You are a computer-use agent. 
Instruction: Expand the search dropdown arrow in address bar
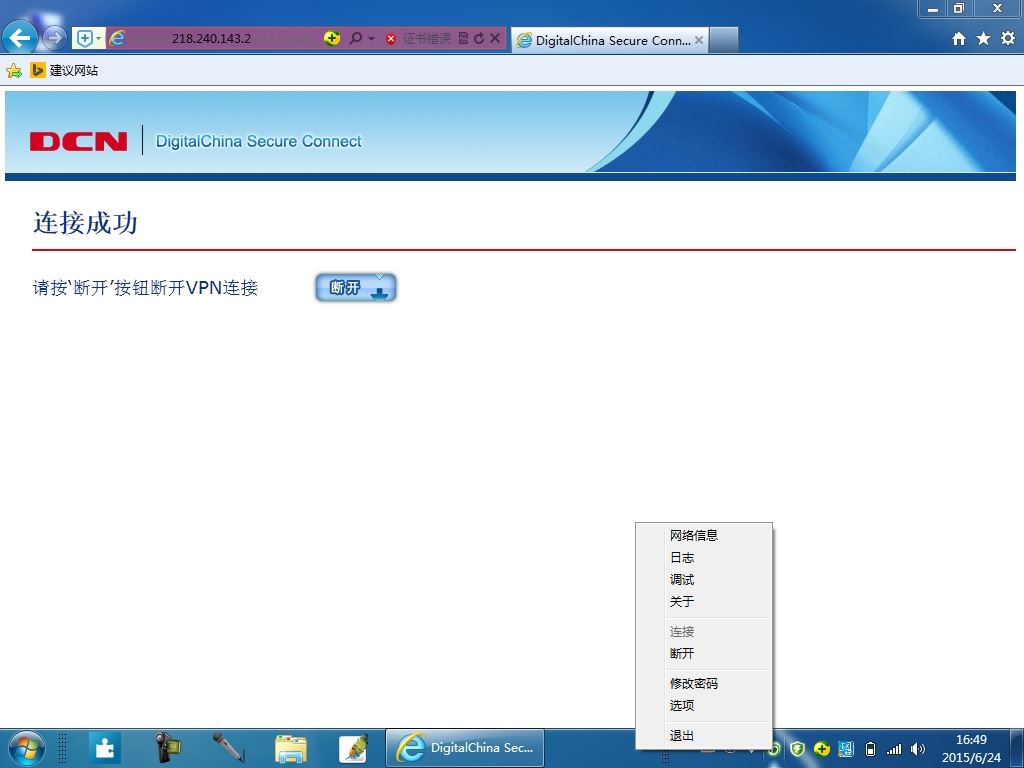pyautogui.click(x=372, y=39)
